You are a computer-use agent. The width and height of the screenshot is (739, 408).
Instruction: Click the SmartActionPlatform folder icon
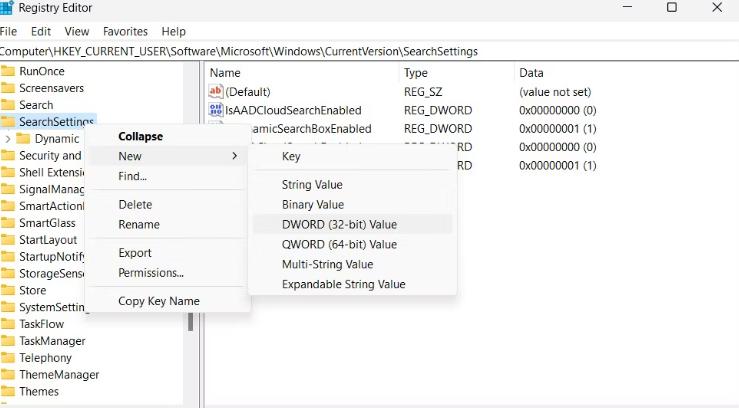[8, 206]
